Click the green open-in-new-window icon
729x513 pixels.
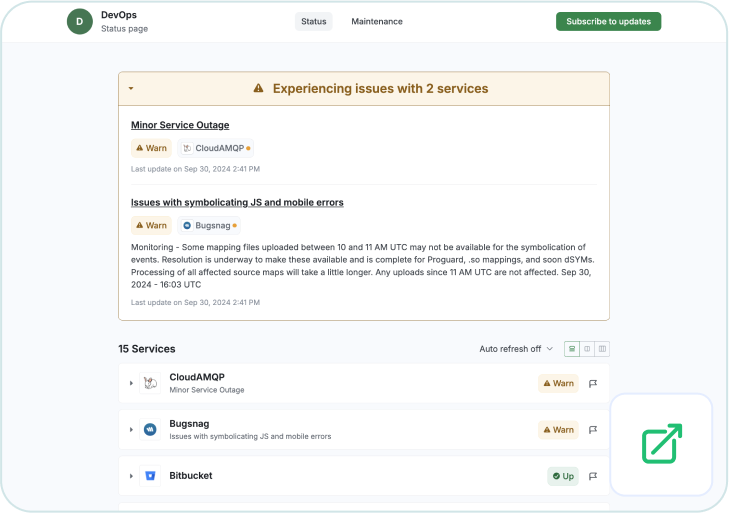tap(662, 444)
